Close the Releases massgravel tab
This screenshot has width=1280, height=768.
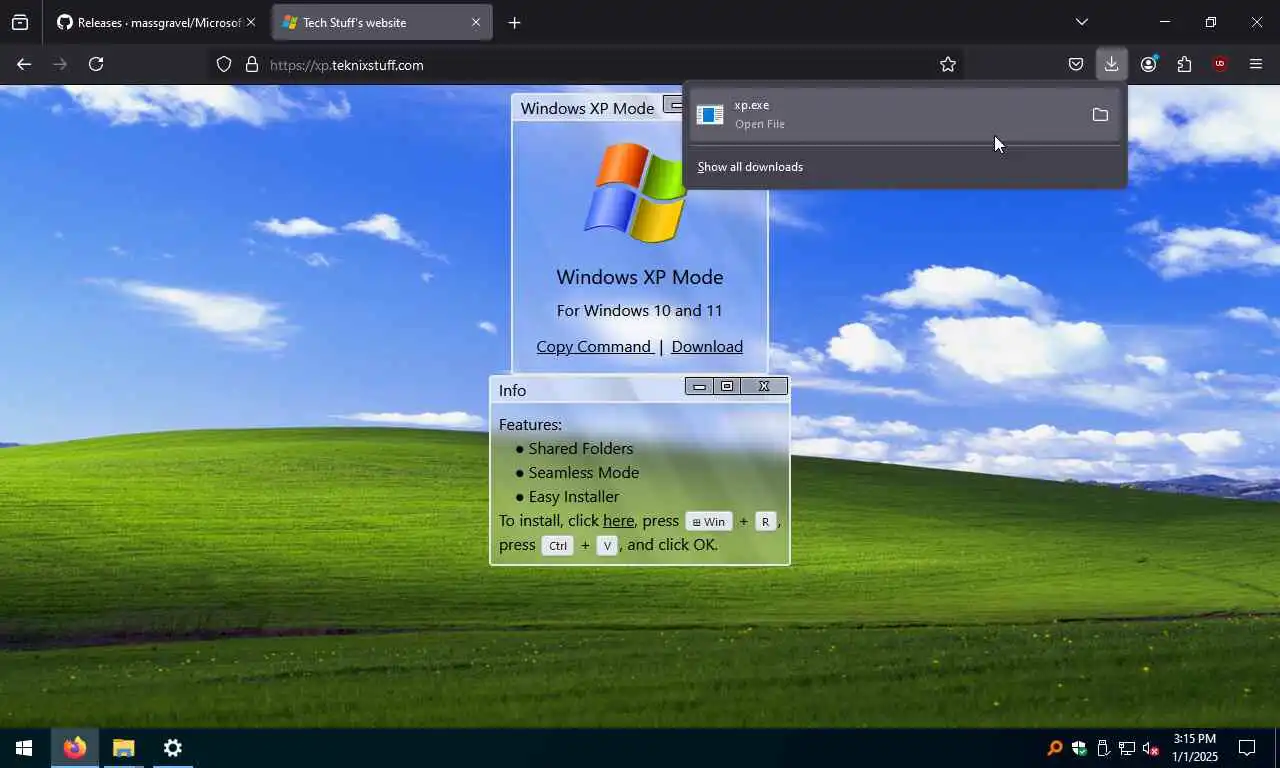(251, 22)
